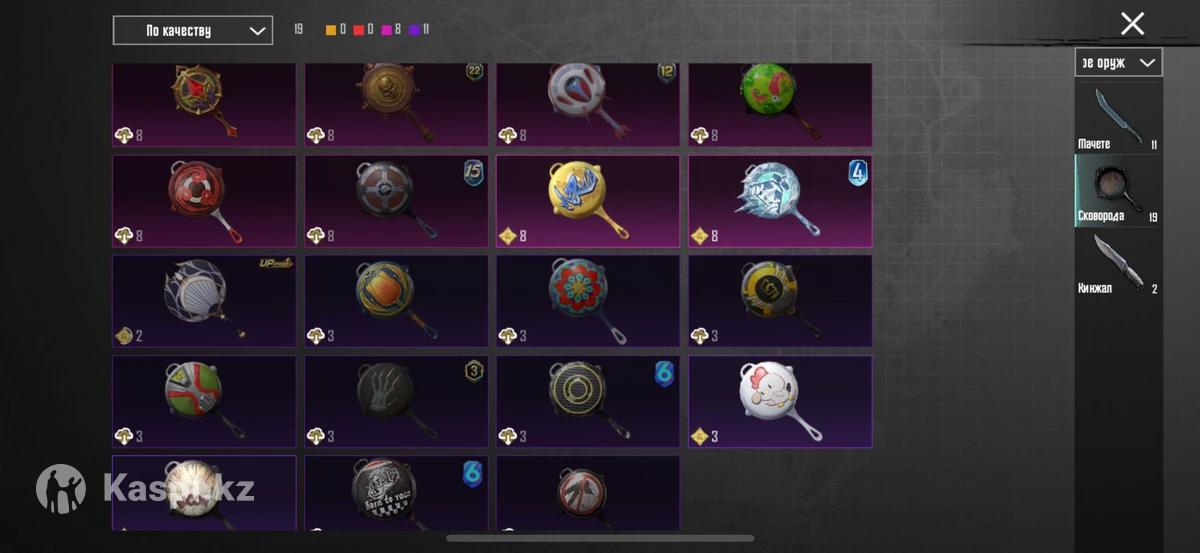Select the flower-pattern pan skin
Screen dimensions: 1200x553
point(588,301)
